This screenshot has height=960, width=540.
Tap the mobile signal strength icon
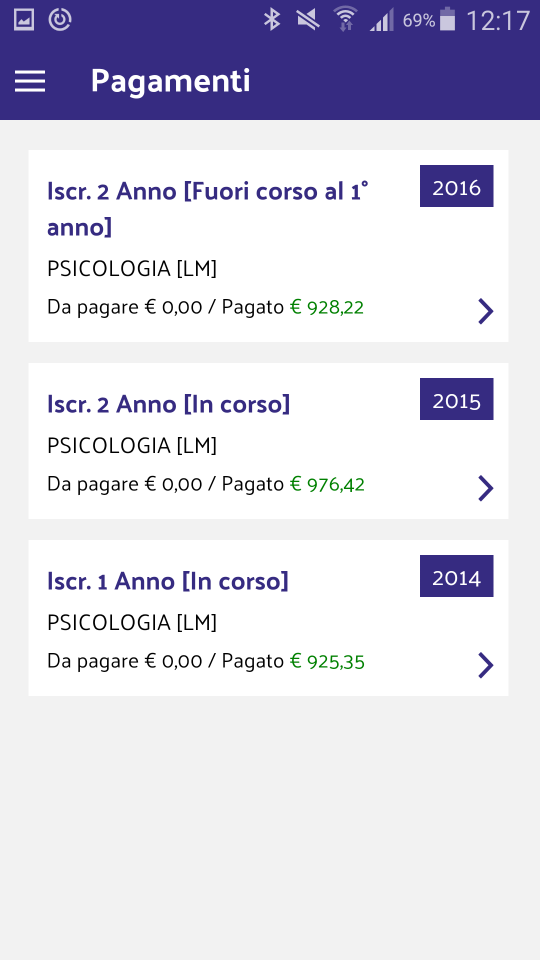click(382, 20)
